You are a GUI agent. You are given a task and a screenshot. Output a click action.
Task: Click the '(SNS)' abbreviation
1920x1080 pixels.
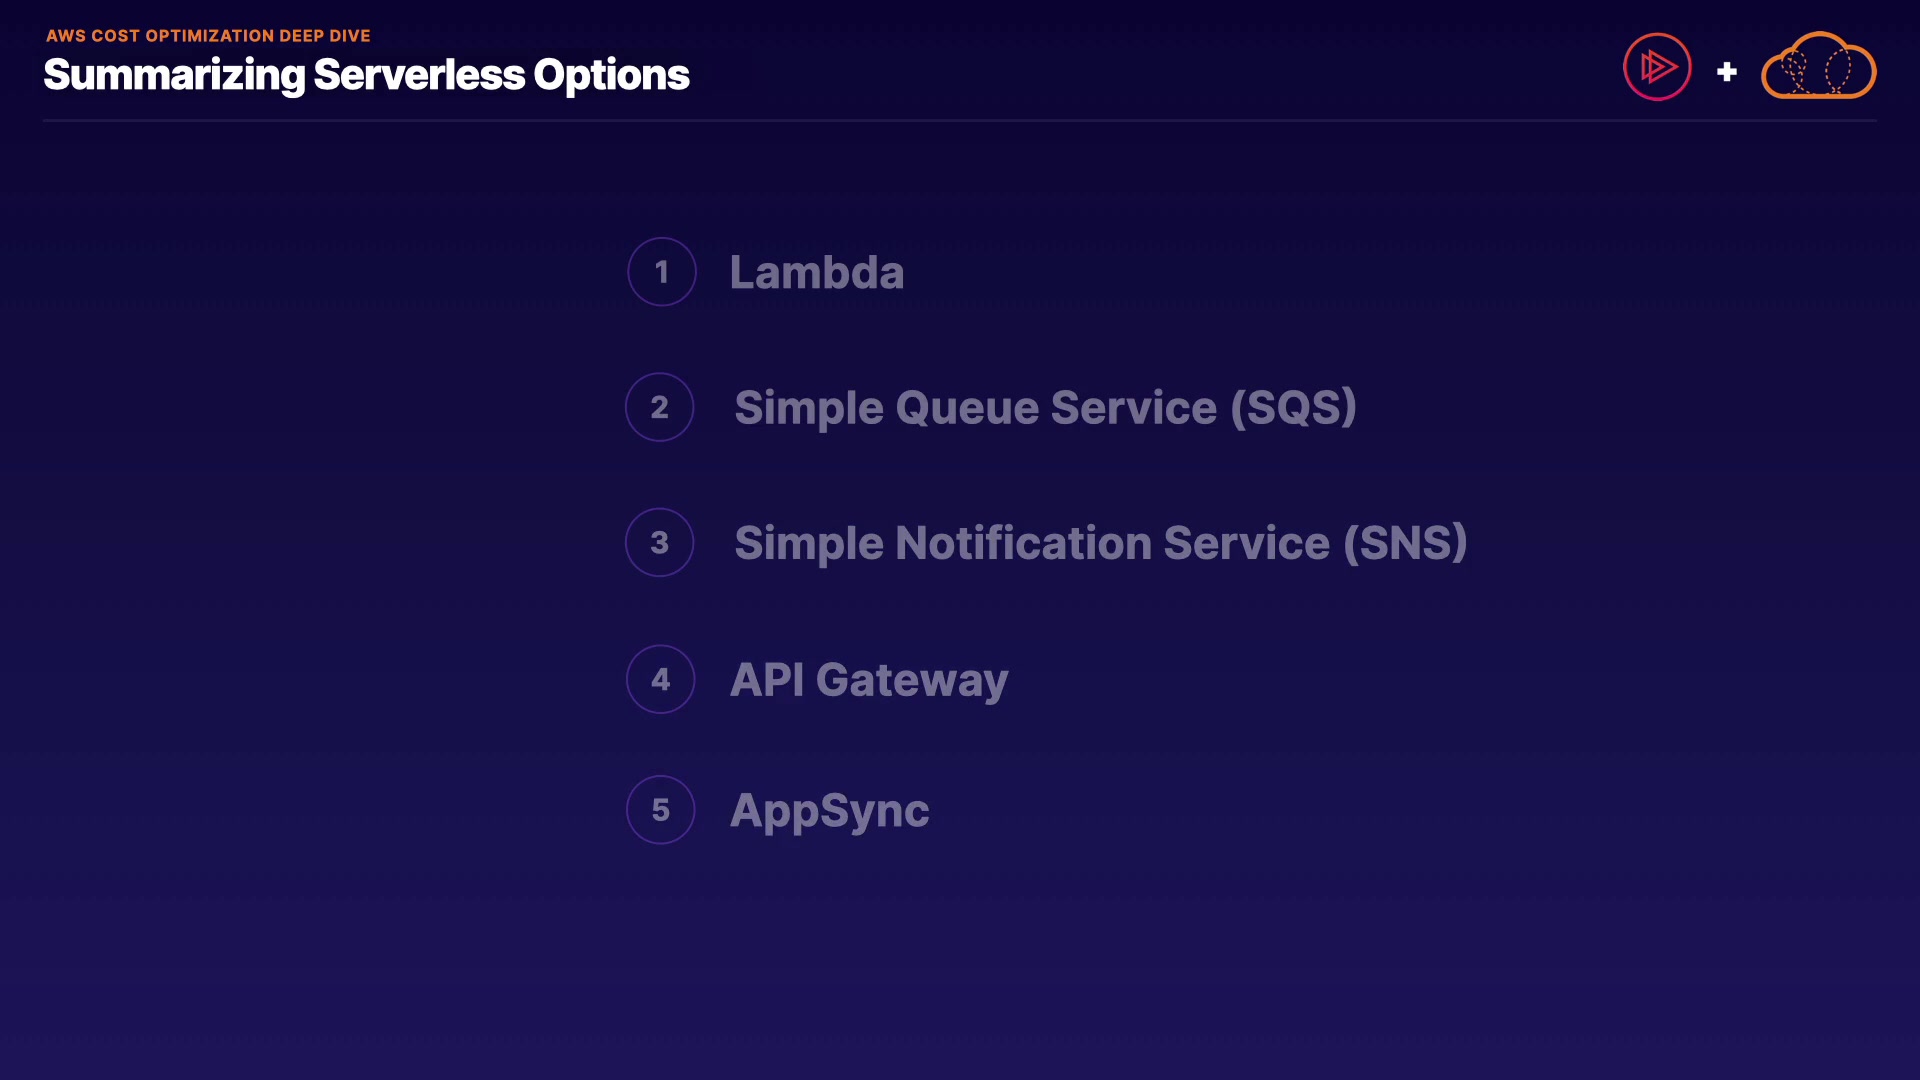click(x=1405, y=544)
